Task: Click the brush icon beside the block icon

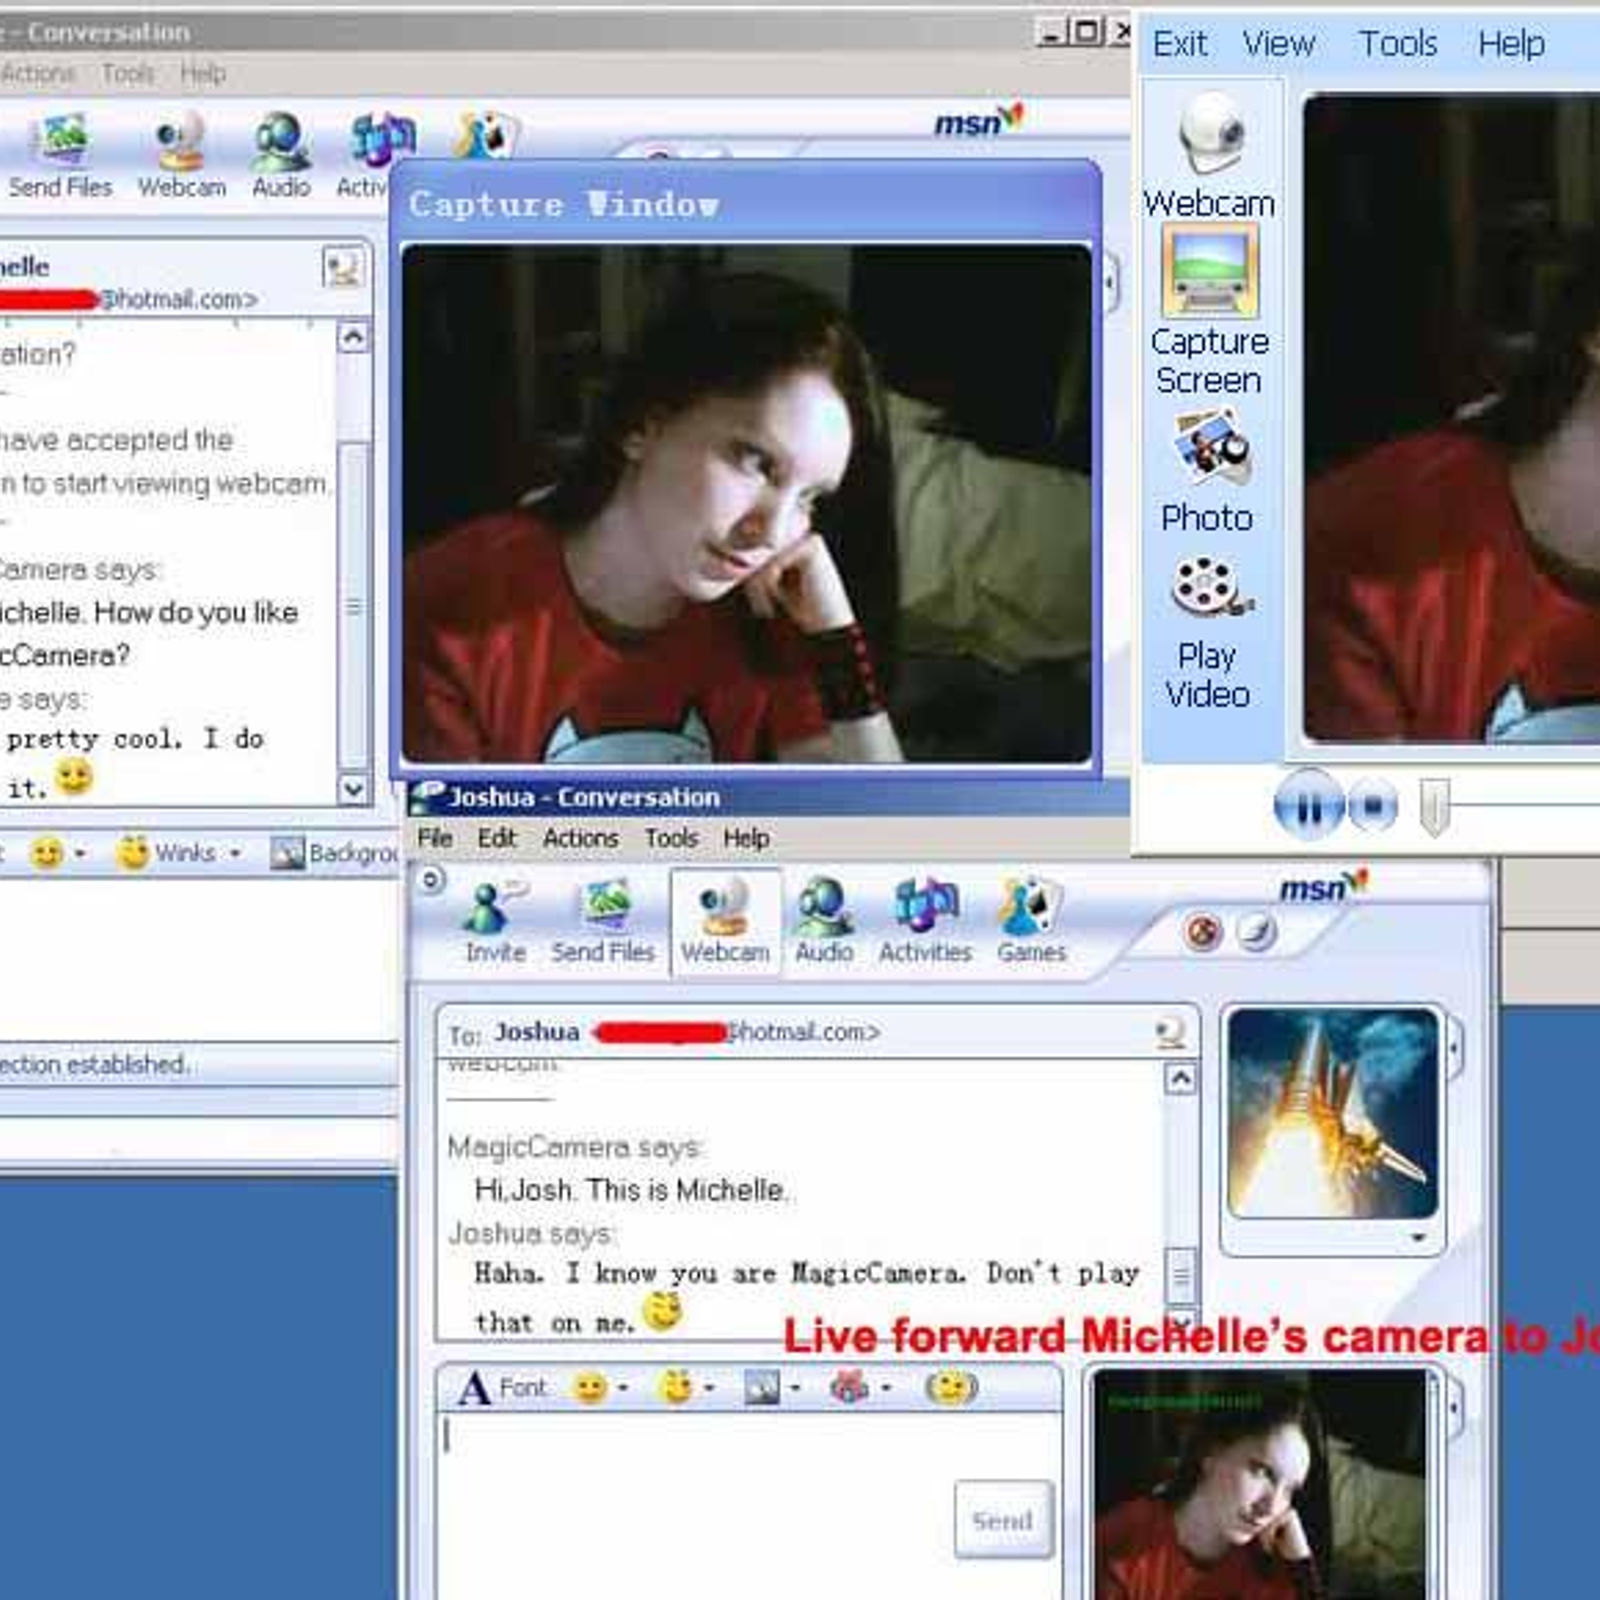Action: pyautogui.click(x=1257, y=932)
